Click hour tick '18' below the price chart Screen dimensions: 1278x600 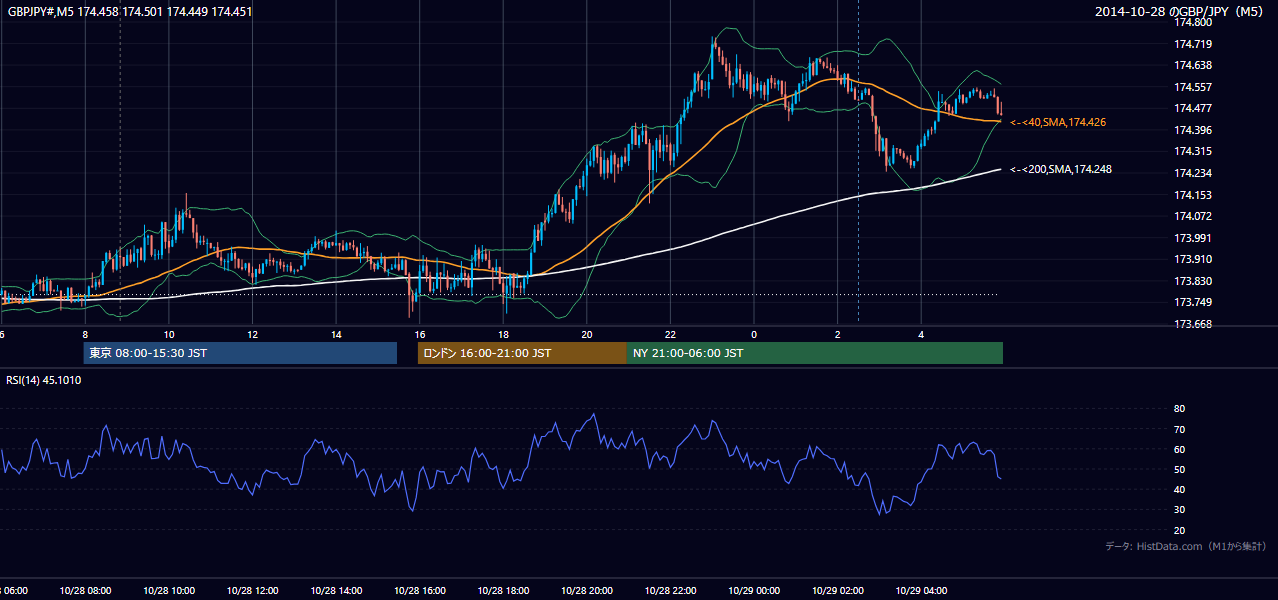pos(503,334)
